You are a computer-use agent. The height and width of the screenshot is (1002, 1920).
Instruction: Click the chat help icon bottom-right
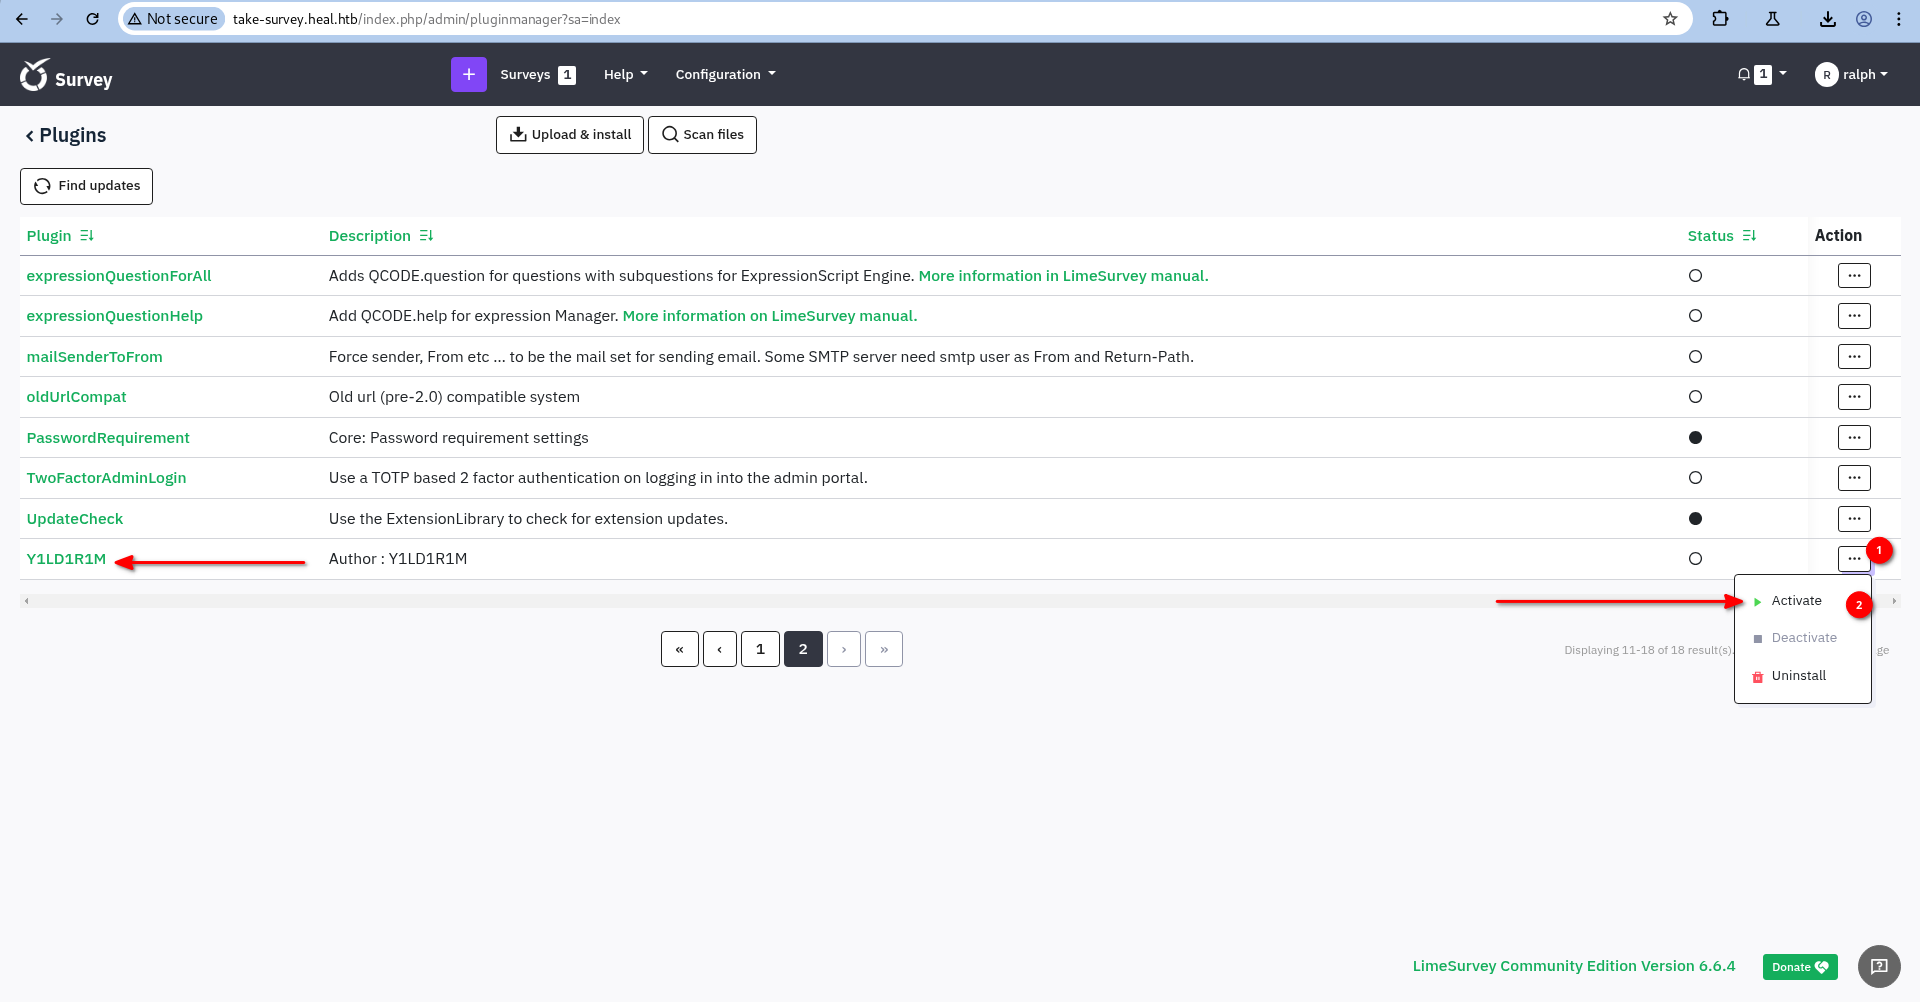(1878, 966)
